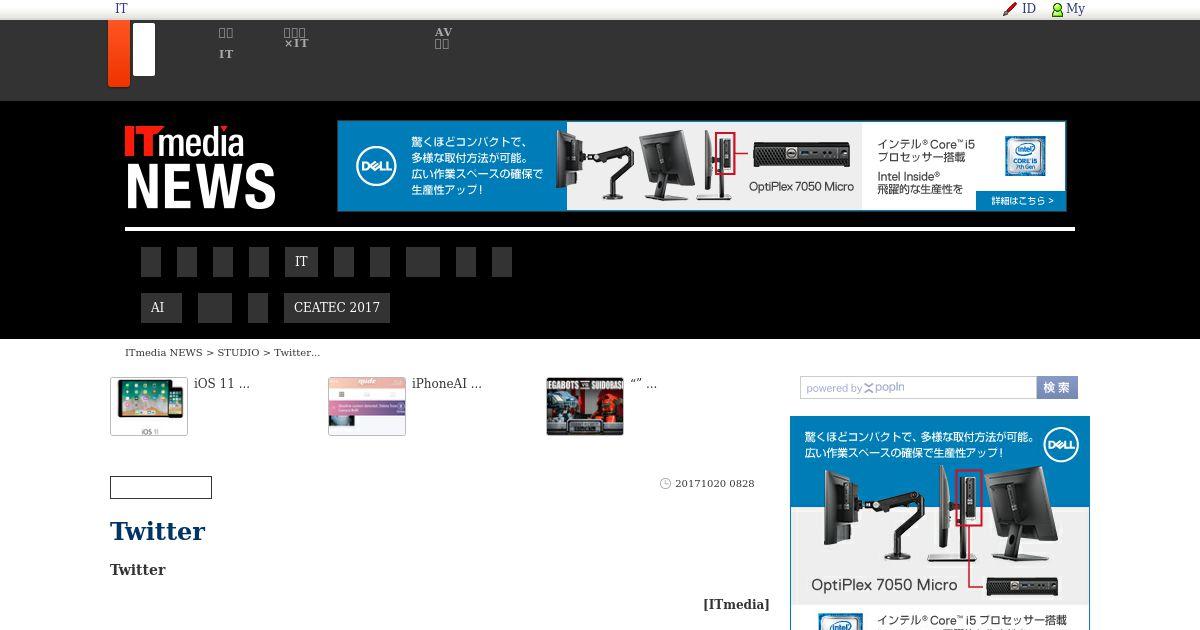Open the My link in top bar
The width and height of the screenshot is (1200, 630).
point(1075,9)
